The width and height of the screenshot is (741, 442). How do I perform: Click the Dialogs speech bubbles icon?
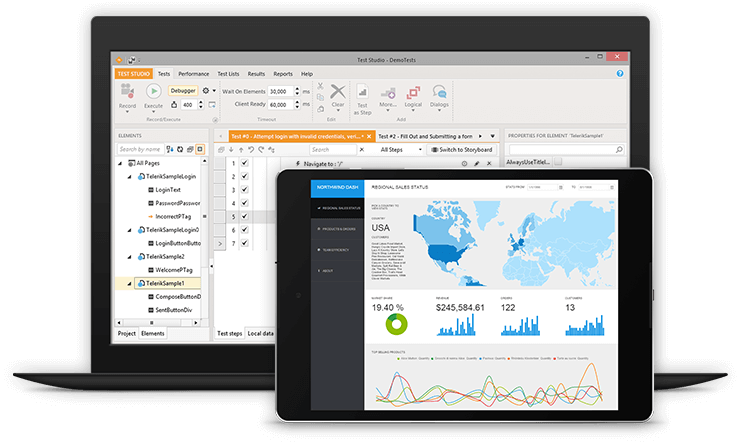pyautogui.click(x=439, y=92)
